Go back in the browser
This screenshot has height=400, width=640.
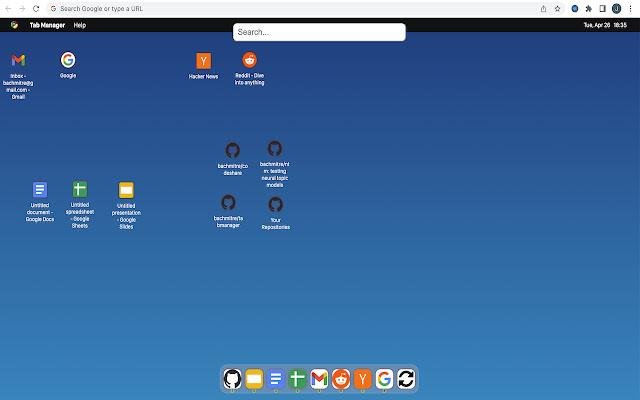(8, 9)
